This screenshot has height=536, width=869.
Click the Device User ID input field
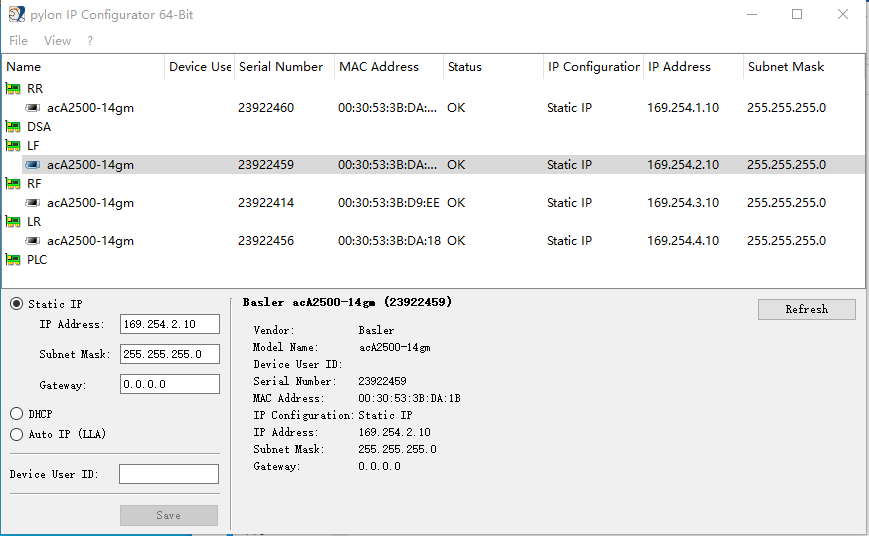click(x=169, y=474)
